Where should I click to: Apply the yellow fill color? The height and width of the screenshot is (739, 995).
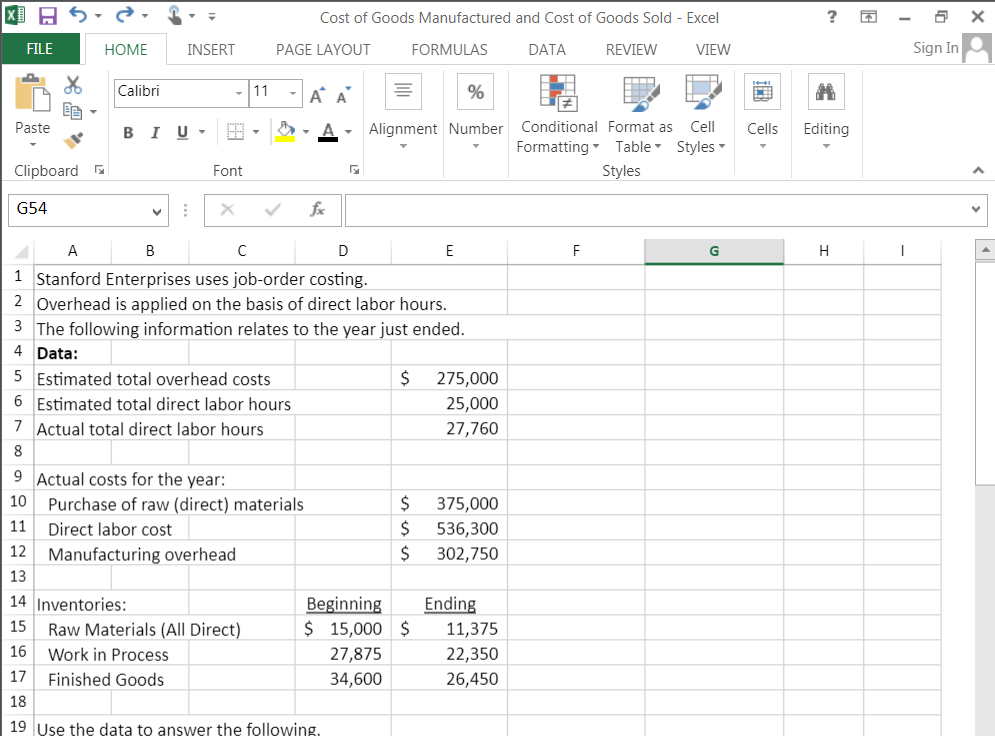coord(286,131)
